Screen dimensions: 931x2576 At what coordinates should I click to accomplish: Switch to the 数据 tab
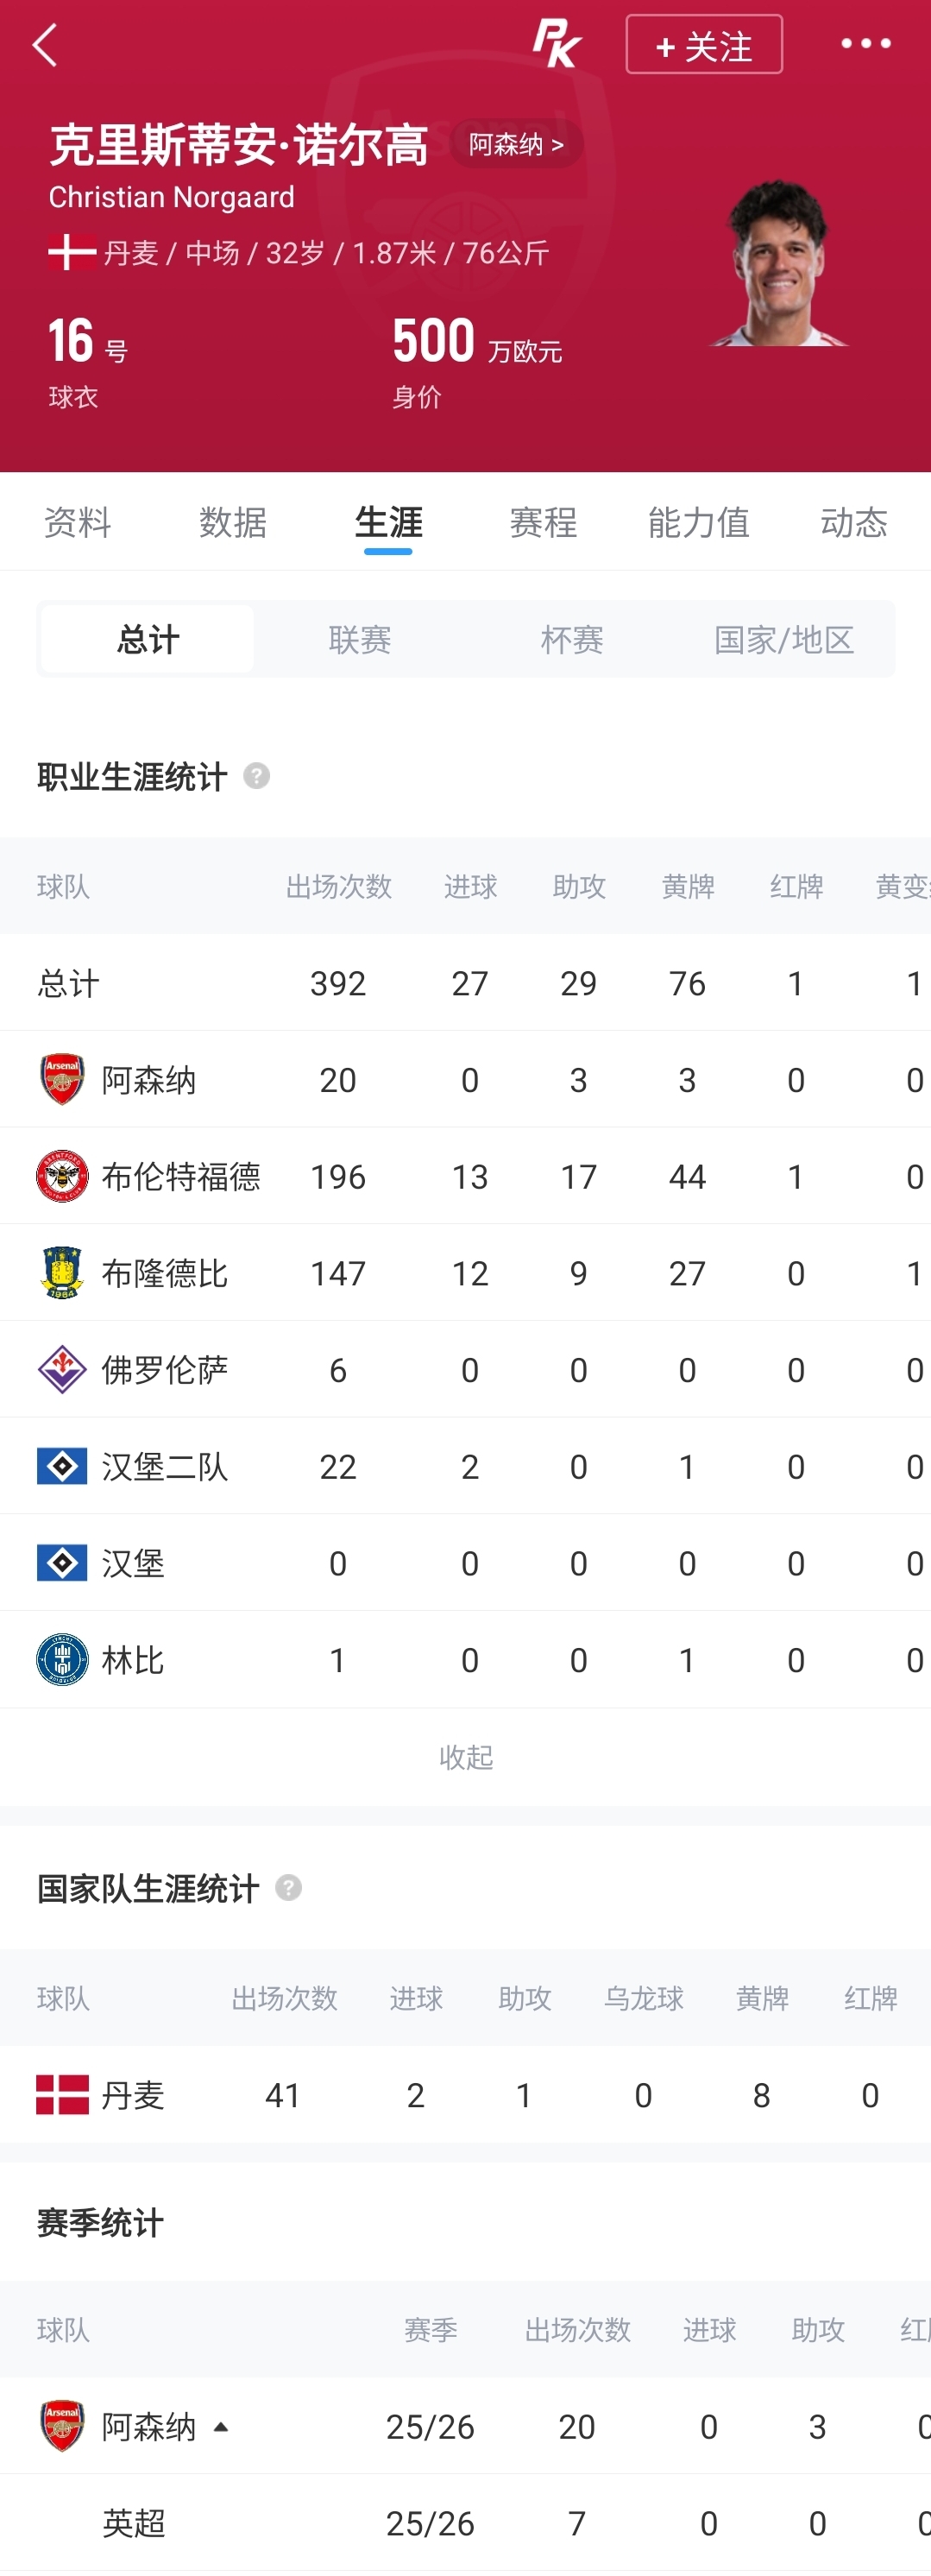click(233, 522)
